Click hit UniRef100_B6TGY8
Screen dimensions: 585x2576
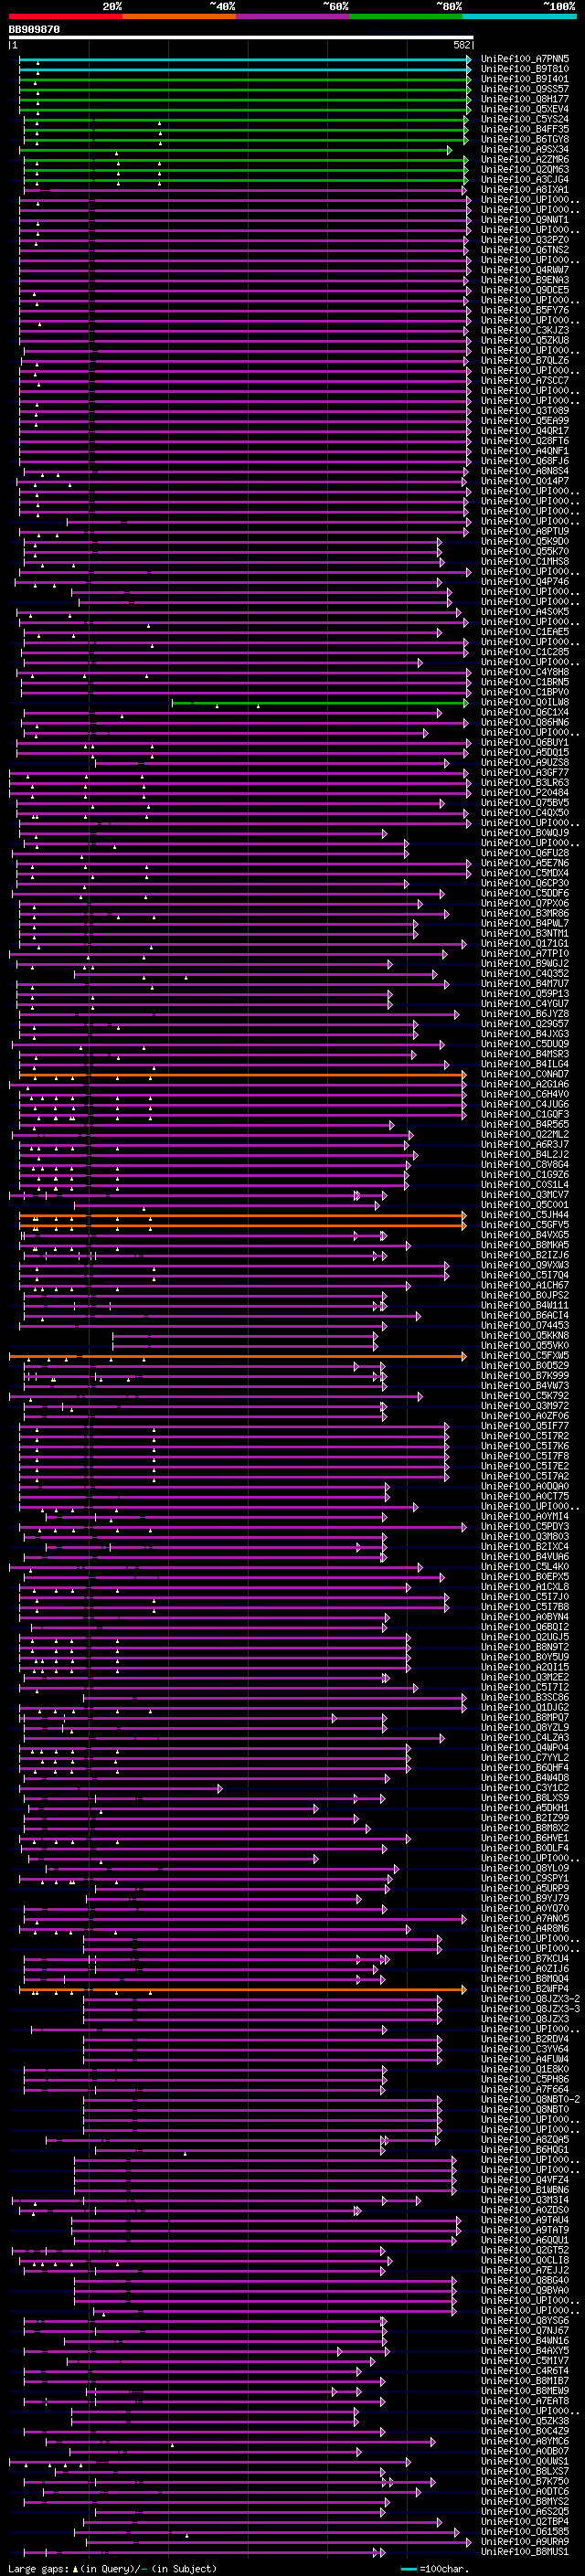coord(525,139)
